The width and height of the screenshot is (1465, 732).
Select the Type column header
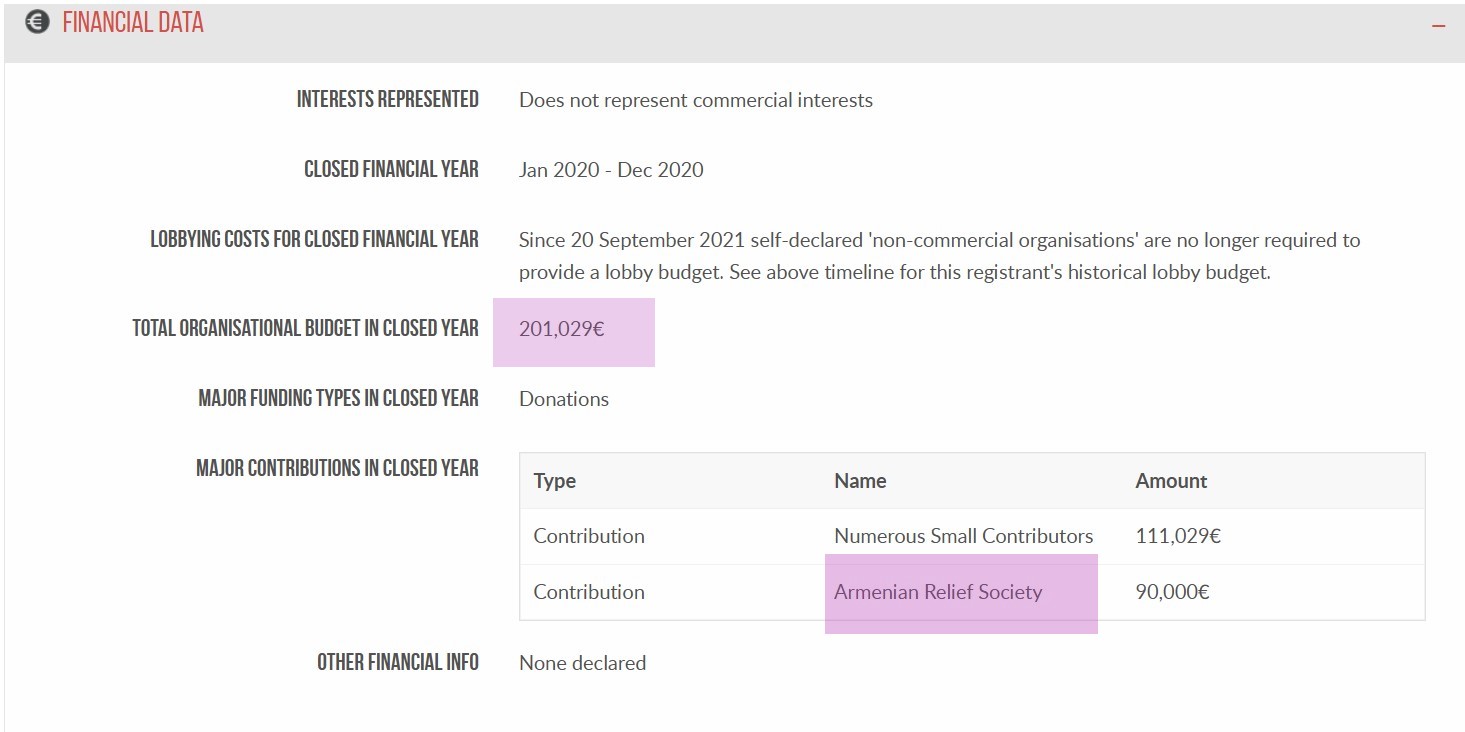click(555, 481)
